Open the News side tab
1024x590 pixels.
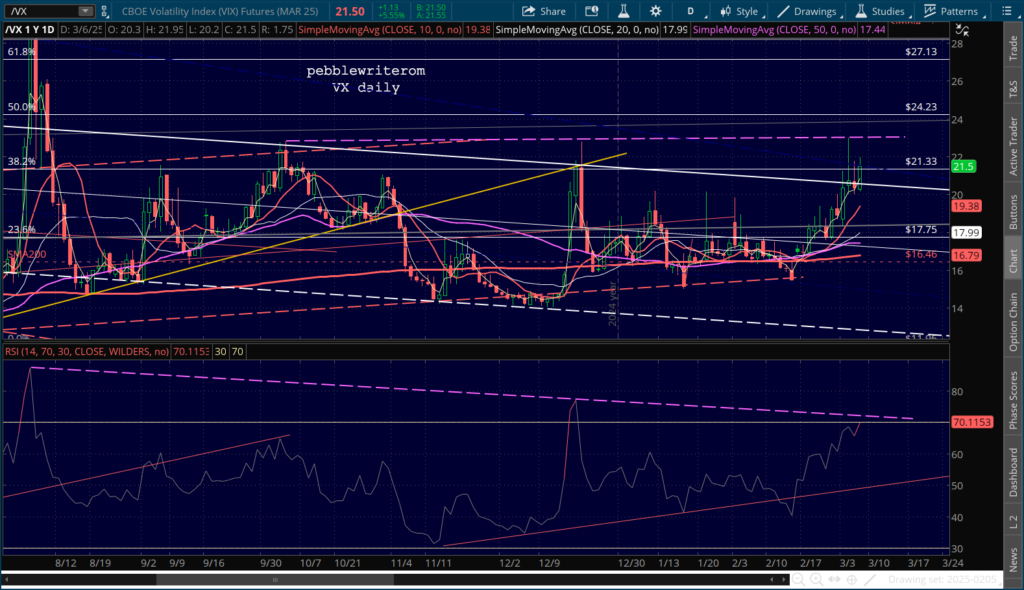click(x=1013, y=560)
